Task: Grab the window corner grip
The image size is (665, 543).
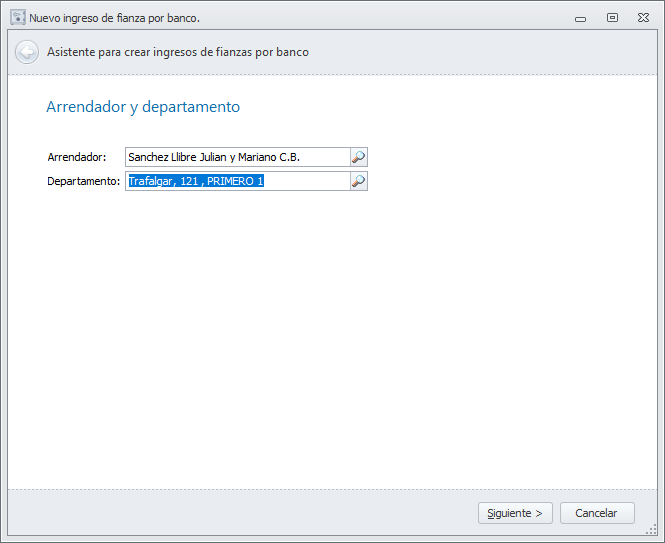Action: pyautogui.click(x=651, y=529)
